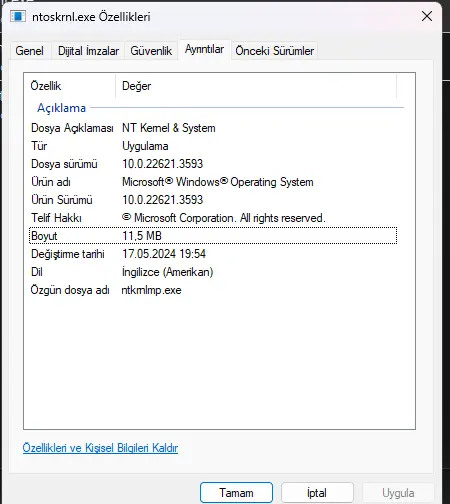Select the Açıklama group heading
This screenshot has height=504, width=450.
coord(62,108)
